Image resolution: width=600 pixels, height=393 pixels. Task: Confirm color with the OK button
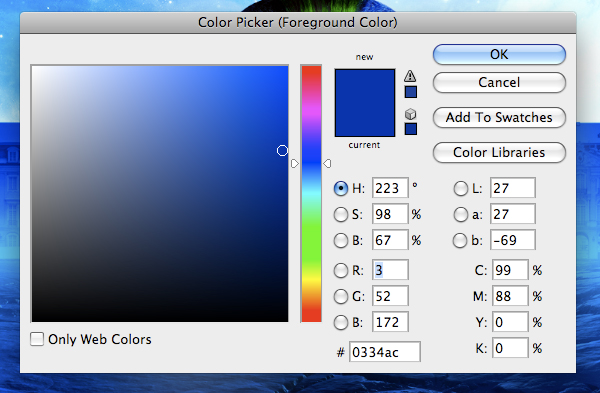pyautogui.click(x=499, y=54)
